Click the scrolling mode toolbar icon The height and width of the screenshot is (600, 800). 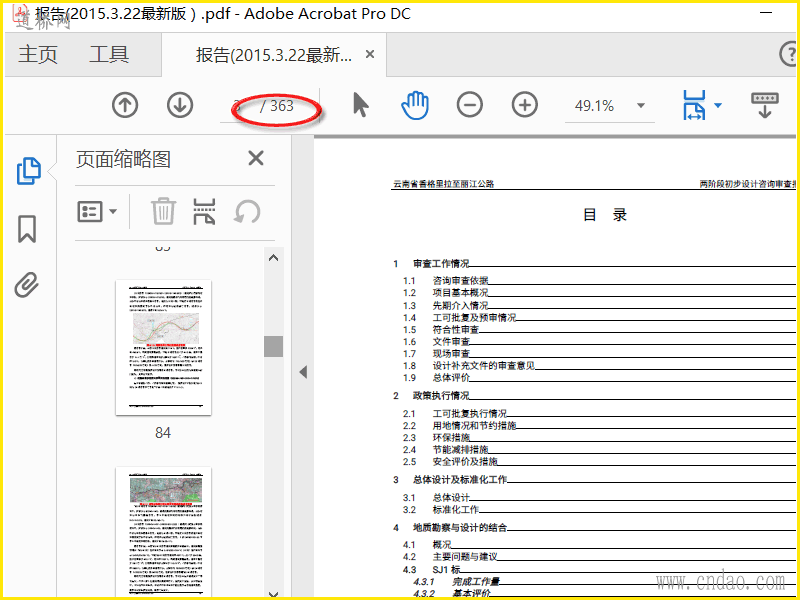click(x=765, y=105)
